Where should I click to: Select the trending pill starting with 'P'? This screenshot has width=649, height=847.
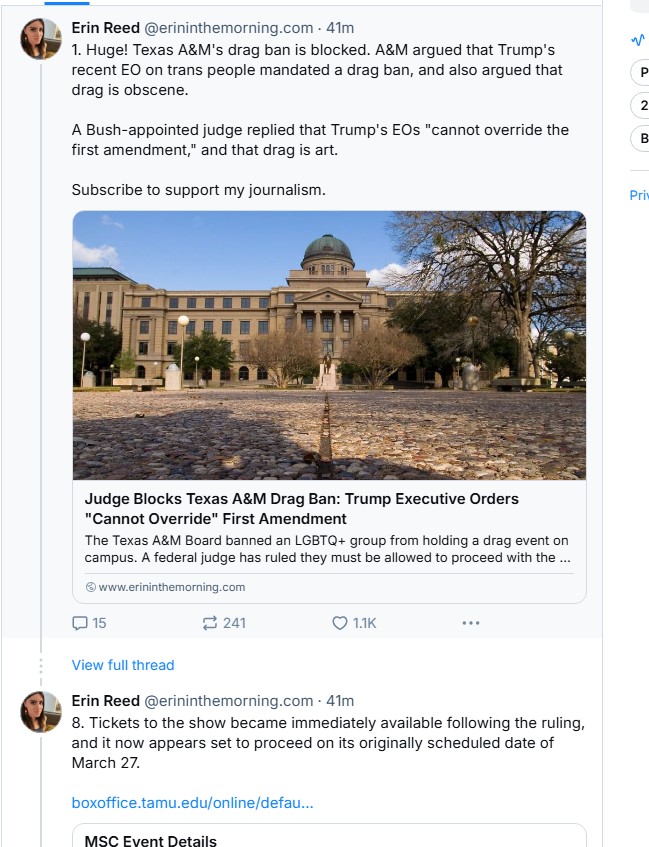642,72
